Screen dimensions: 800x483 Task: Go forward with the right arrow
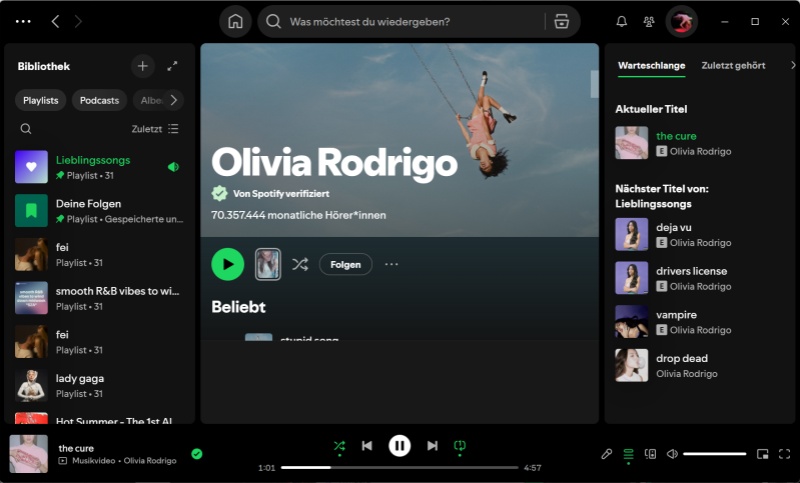[78, 21]
